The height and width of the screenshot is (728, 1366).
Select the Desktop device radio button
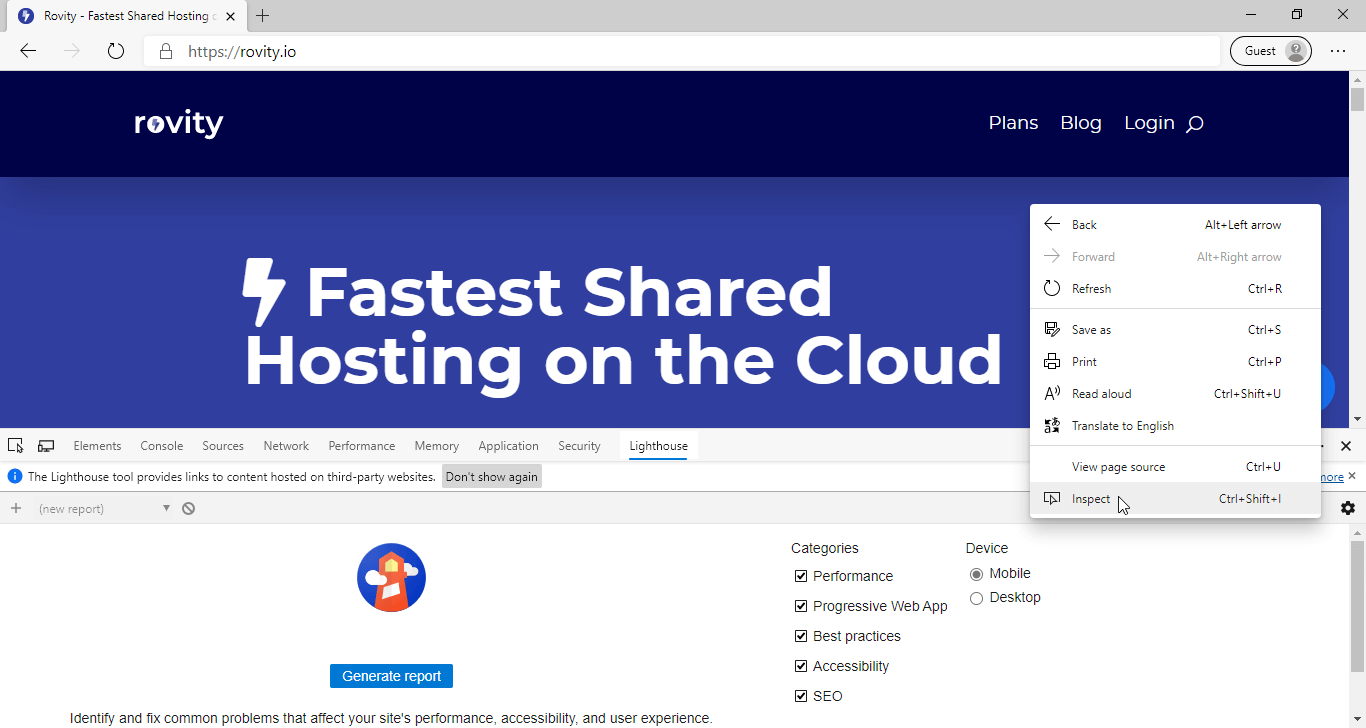click(x=977, y=598)
